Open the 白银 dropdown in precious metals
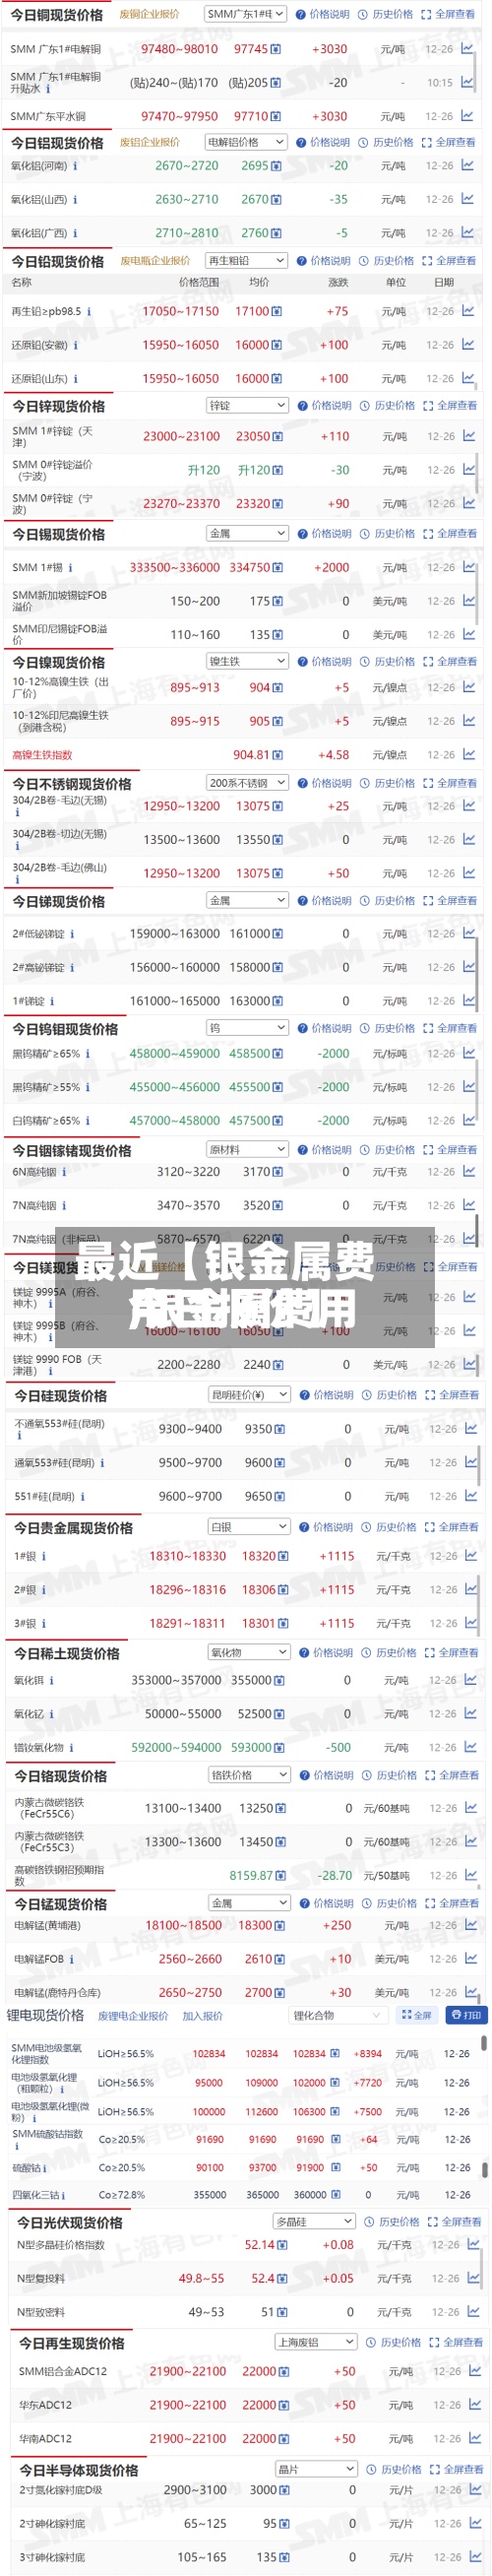Image resolution: width=492 pixels, height=2576 pixels. tap(249, 1527)
